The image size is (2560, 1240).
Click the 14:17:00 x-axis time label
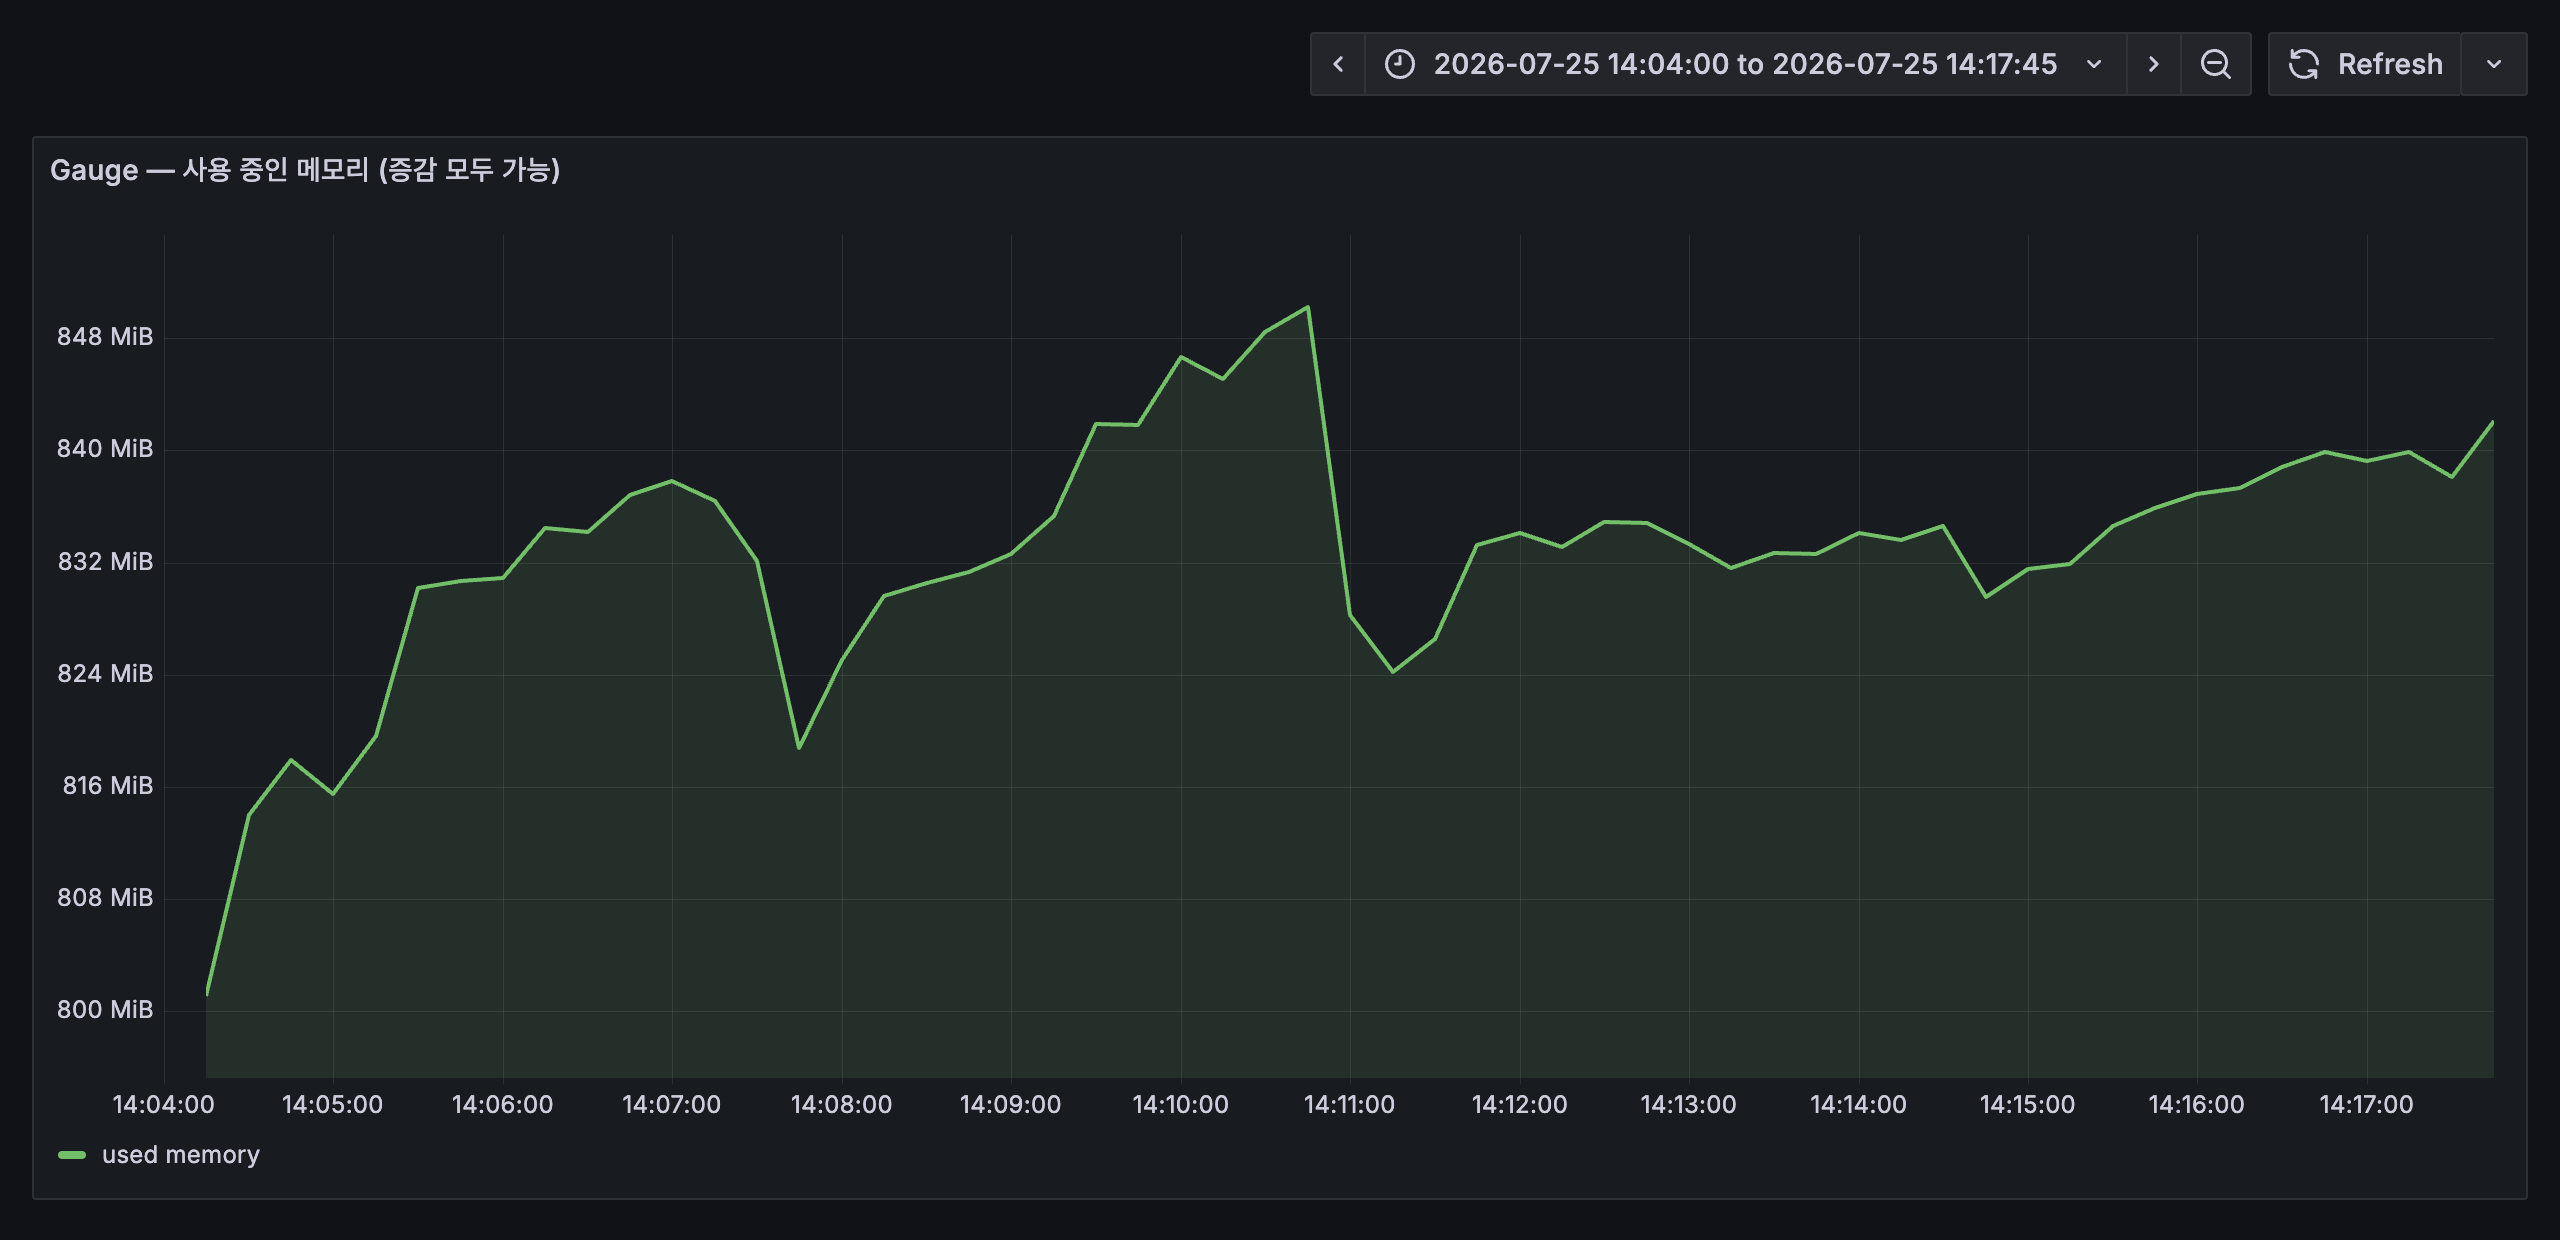pyautogui.click(x=2366, y=1104)
